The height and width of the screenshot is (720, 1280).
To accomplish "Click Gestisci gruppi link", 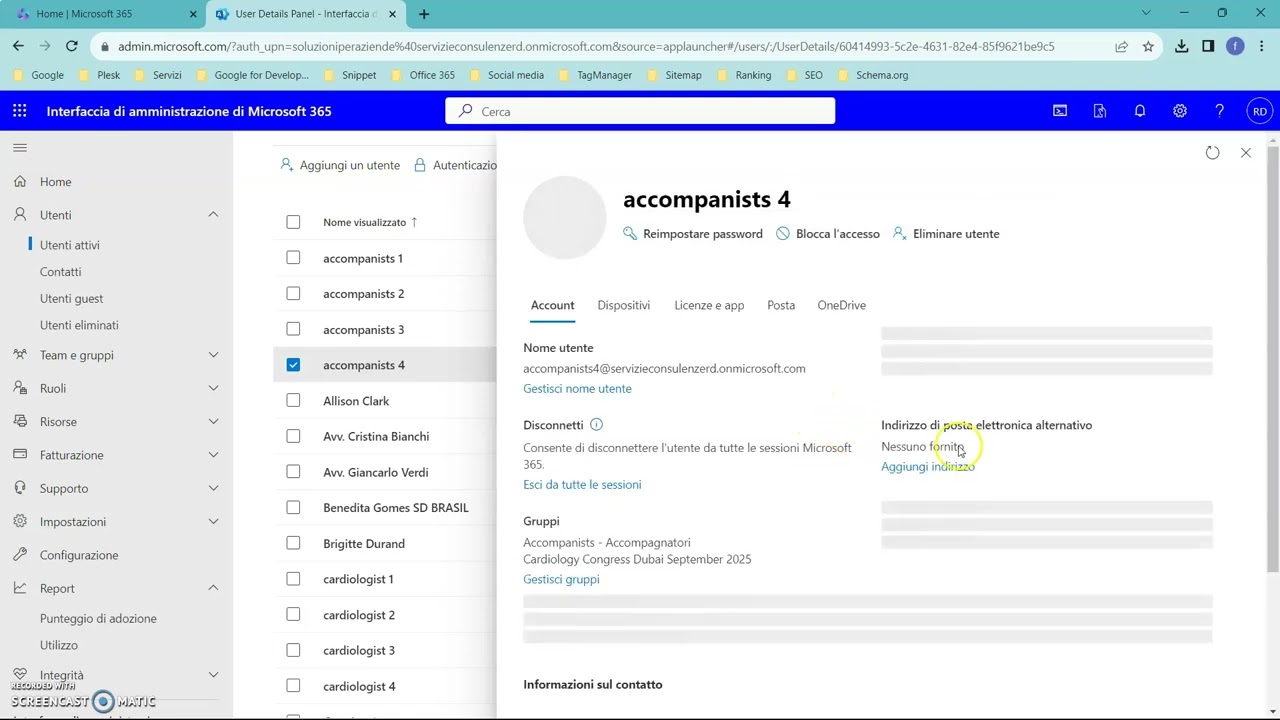I will click(561, 580).
